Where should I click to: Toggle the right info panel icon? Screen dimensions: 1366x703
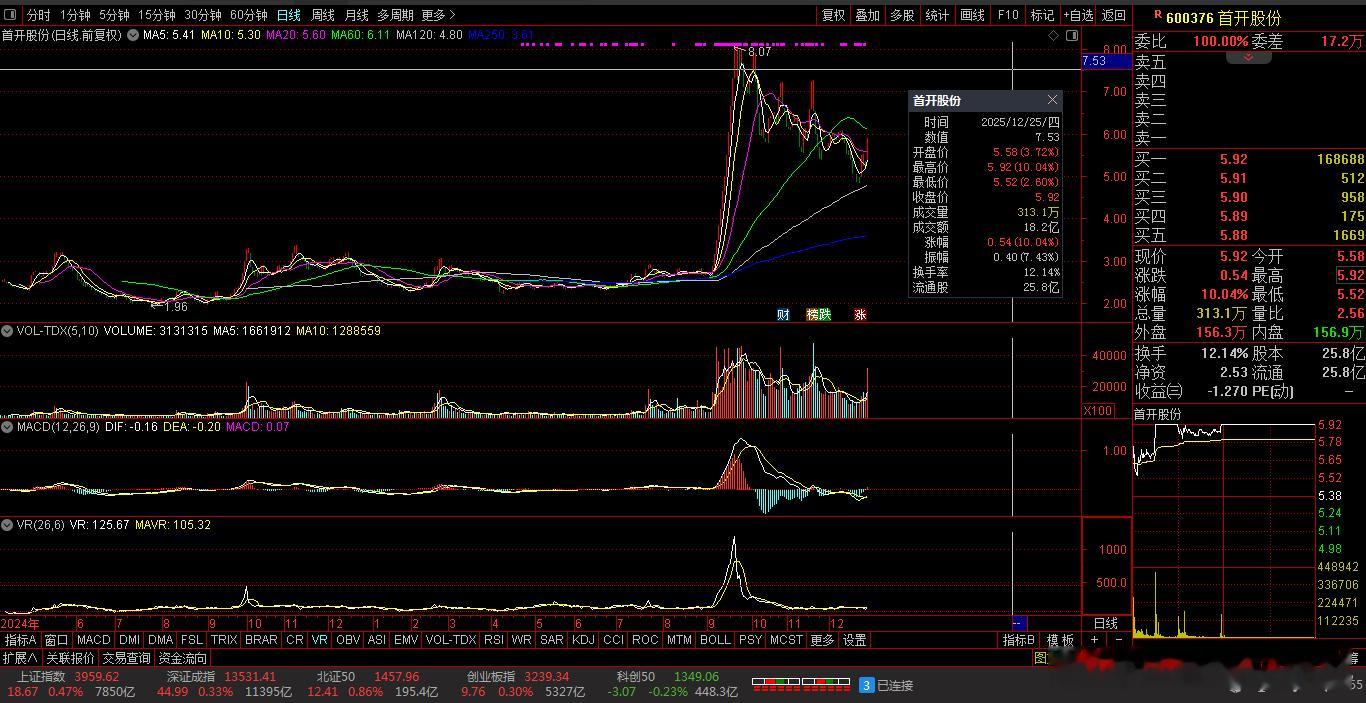1072,35
